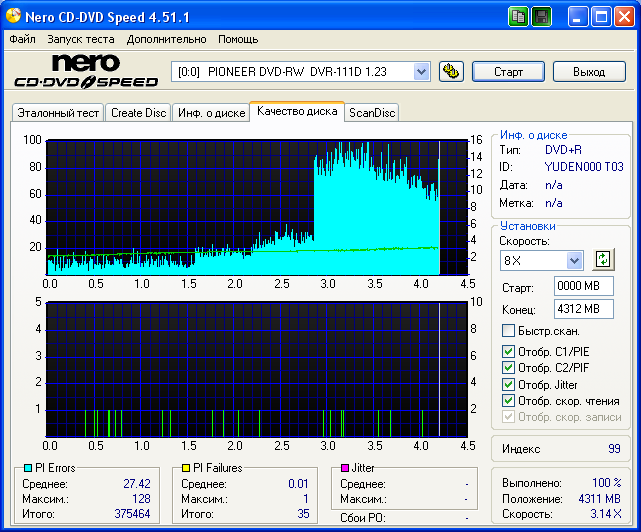Switch to the ScanDisc tab
641x532 pixels.
(372, 113)
